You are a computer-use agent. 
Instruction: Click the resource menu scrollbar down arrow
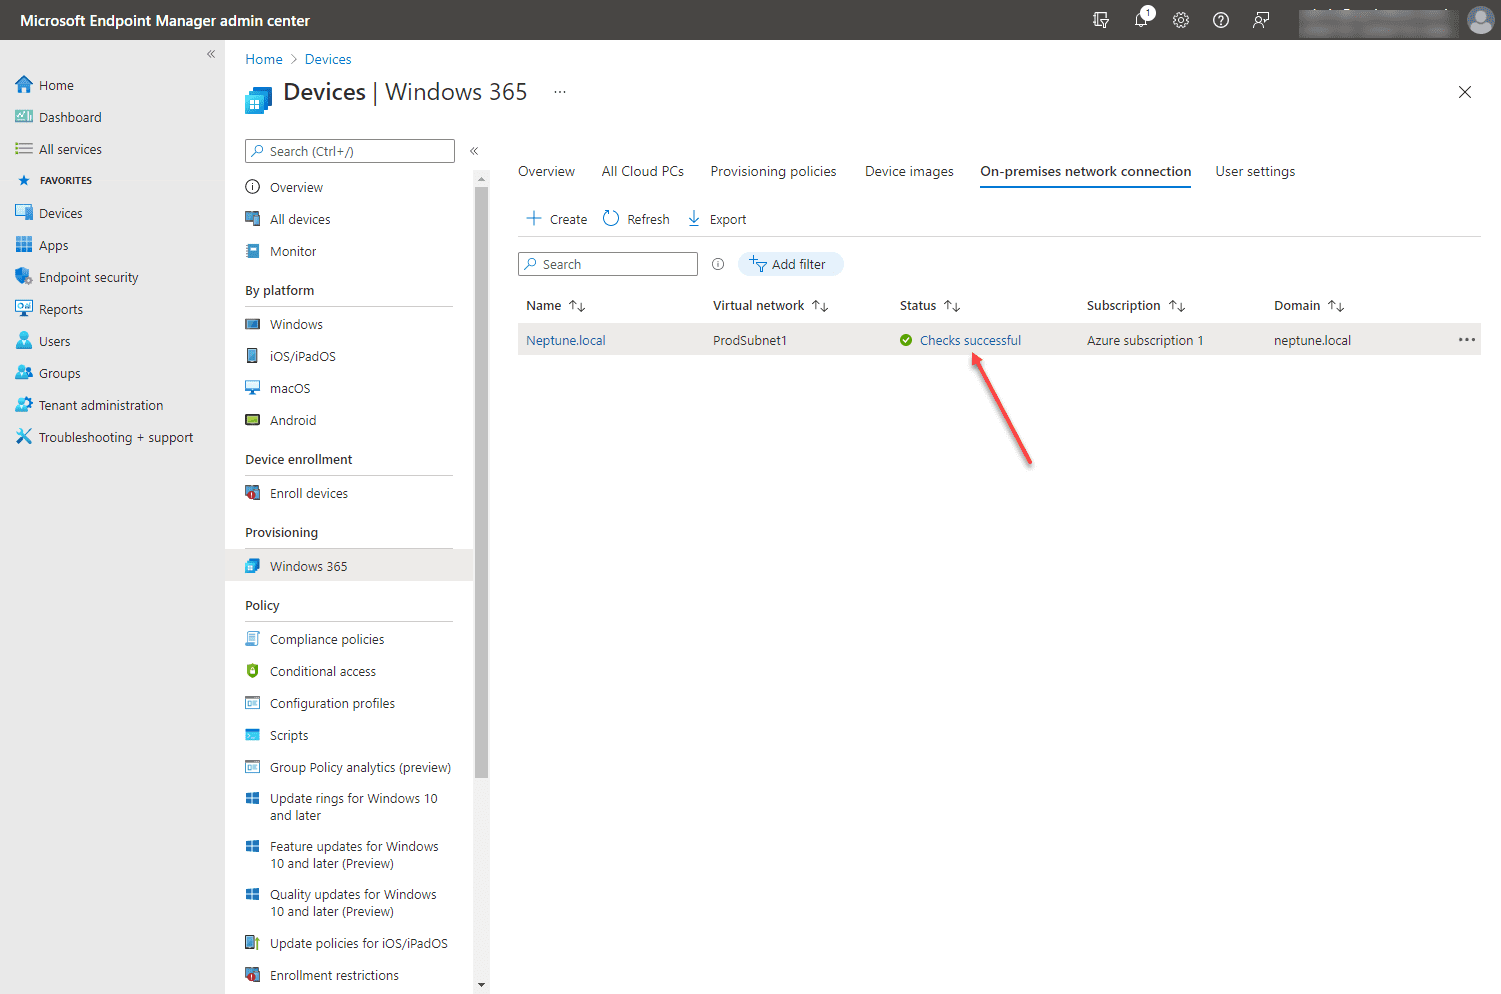click(x=481, y=985)
